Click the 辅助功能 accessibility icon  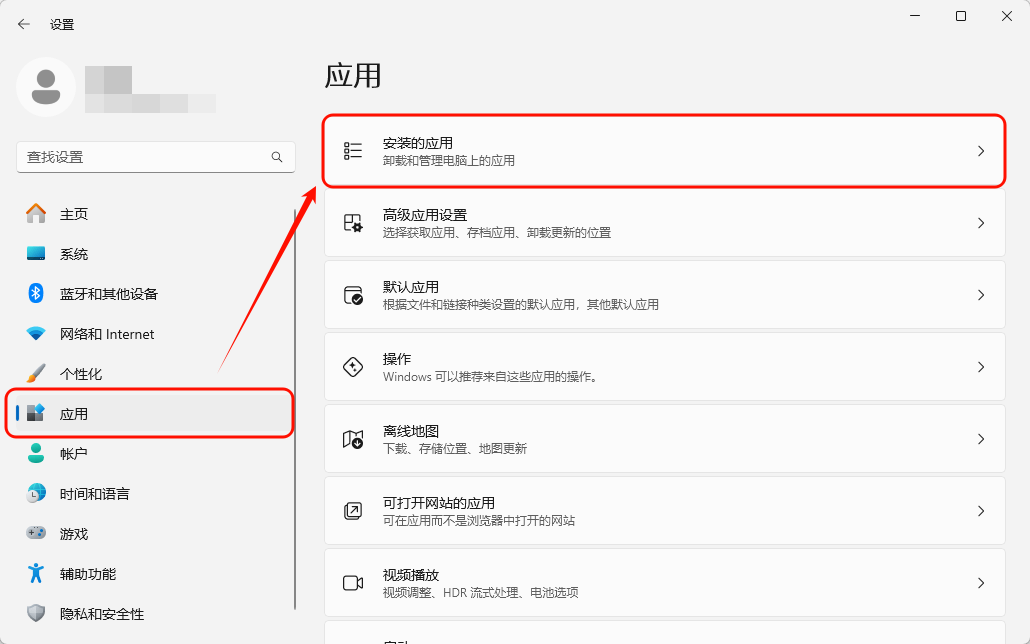tap(36, 573)
